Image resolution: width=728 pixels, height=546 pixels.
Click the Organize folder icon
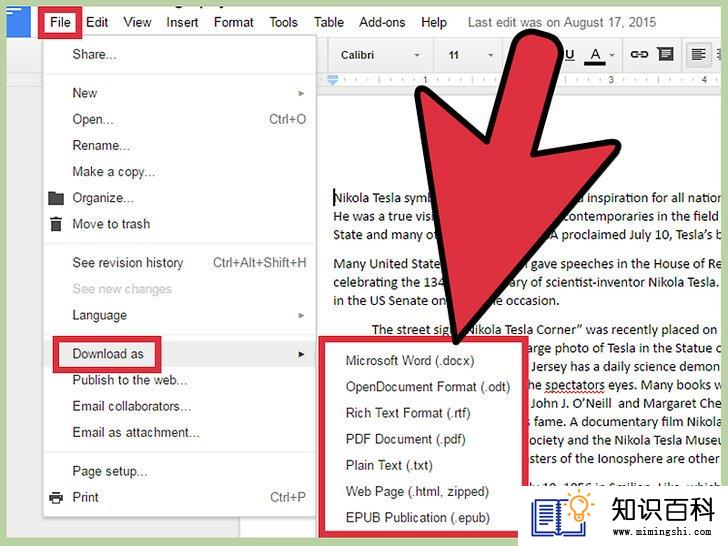pos(56,198)
